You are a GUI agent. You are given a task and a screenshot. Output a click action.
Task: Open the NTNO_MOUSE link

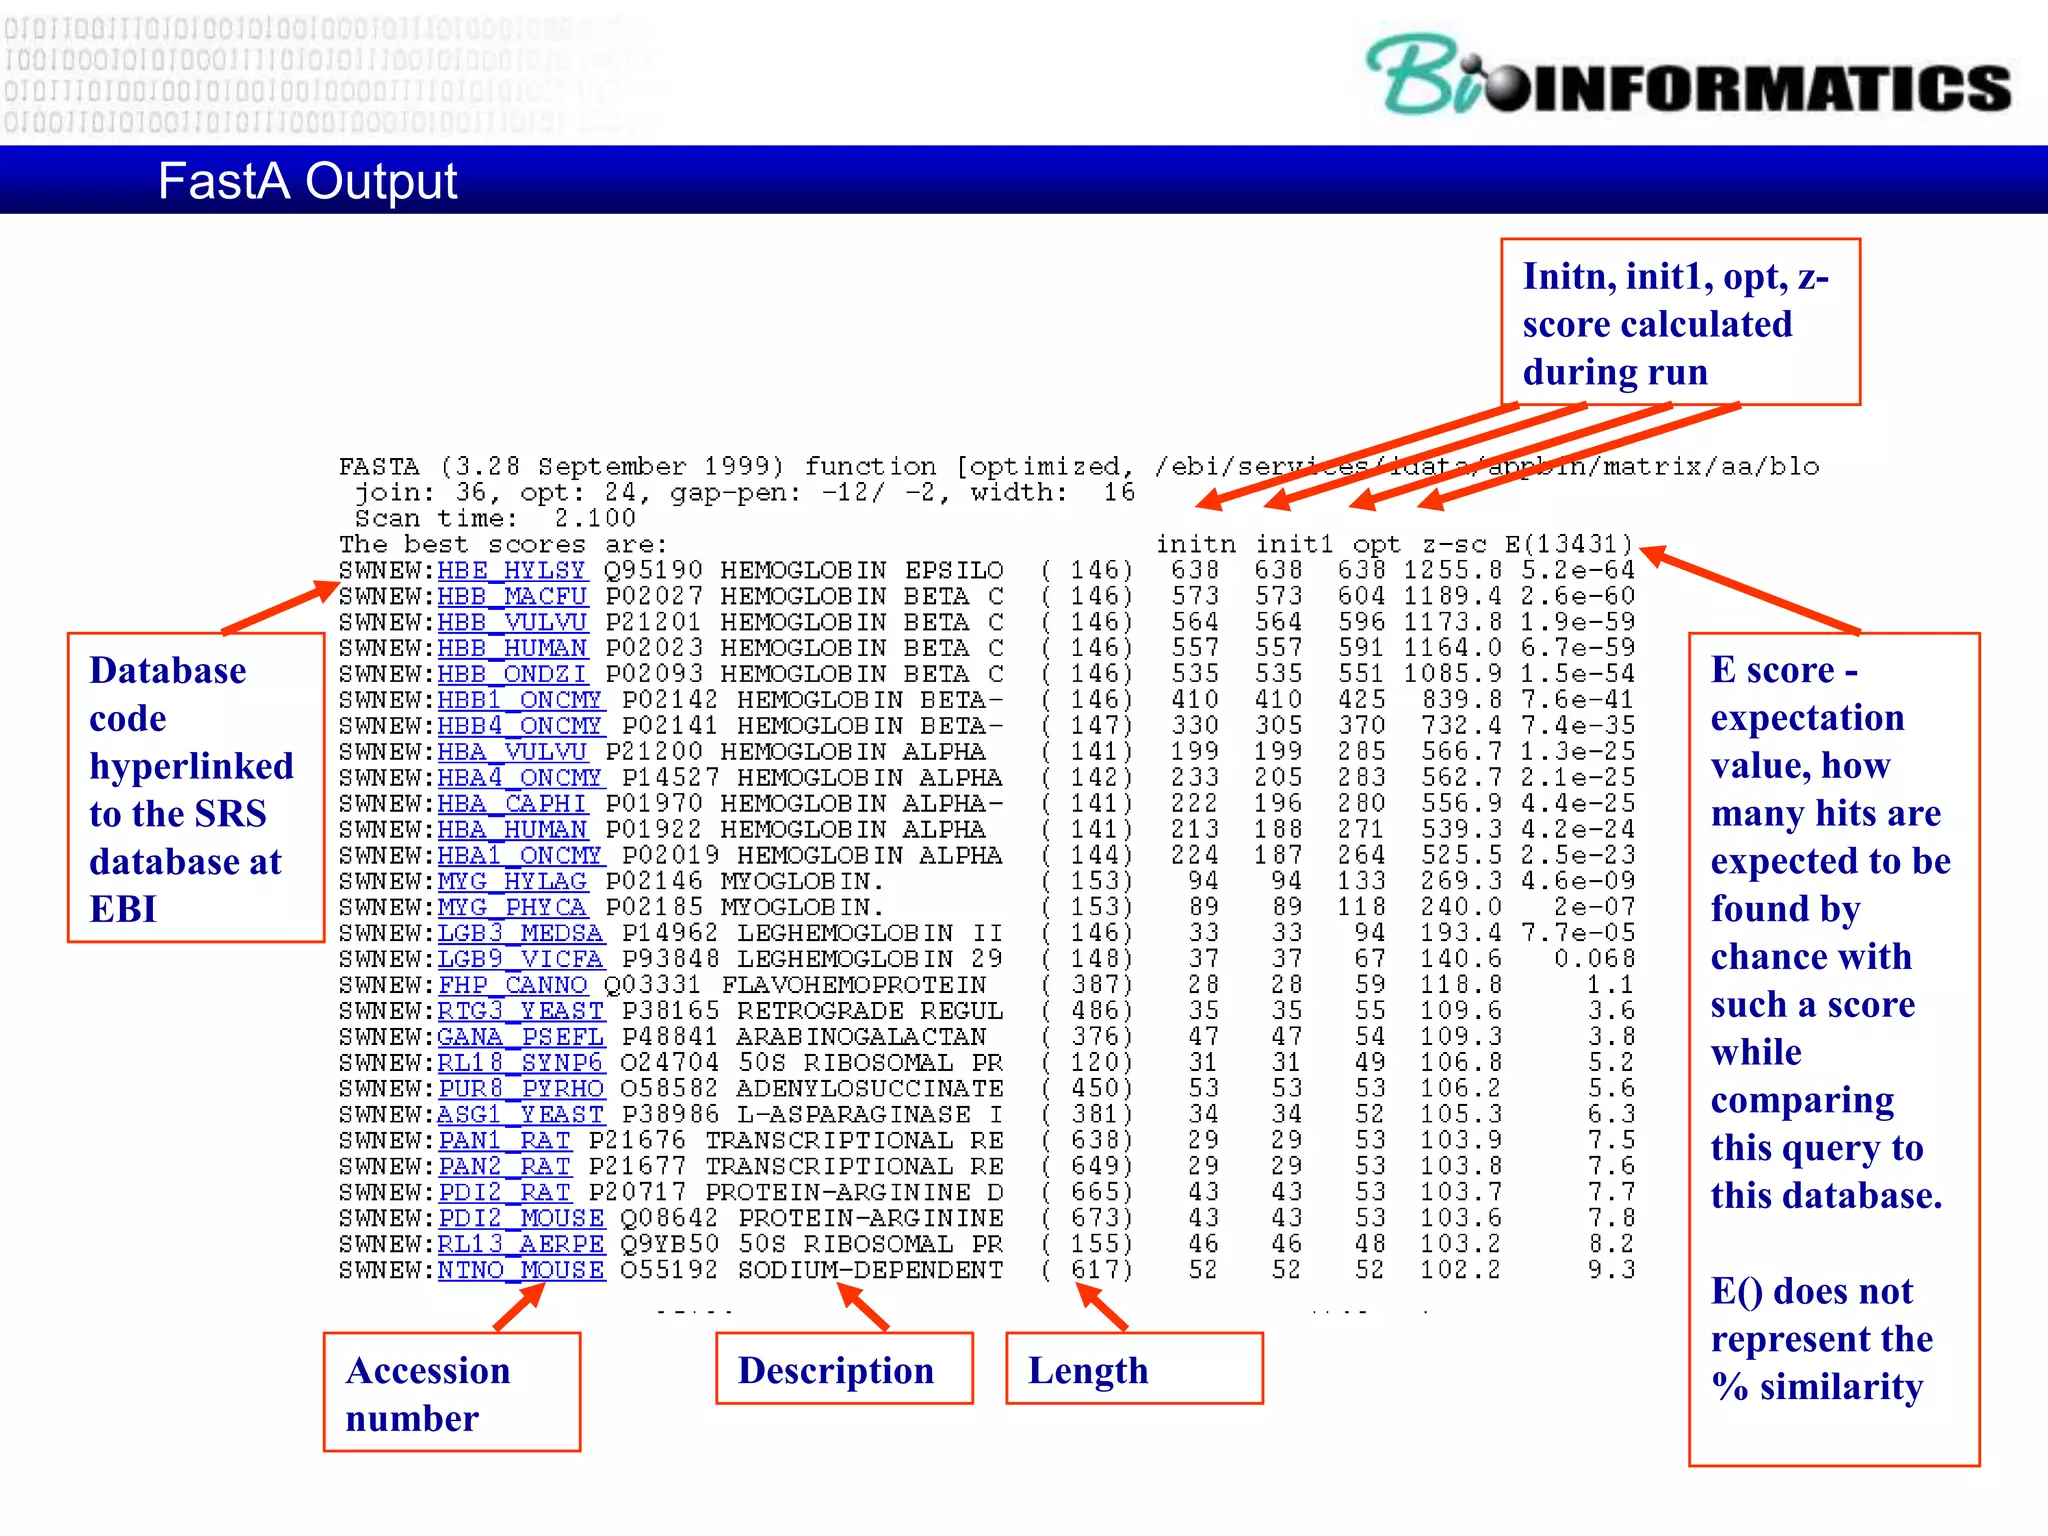[x=520, y=1272]
